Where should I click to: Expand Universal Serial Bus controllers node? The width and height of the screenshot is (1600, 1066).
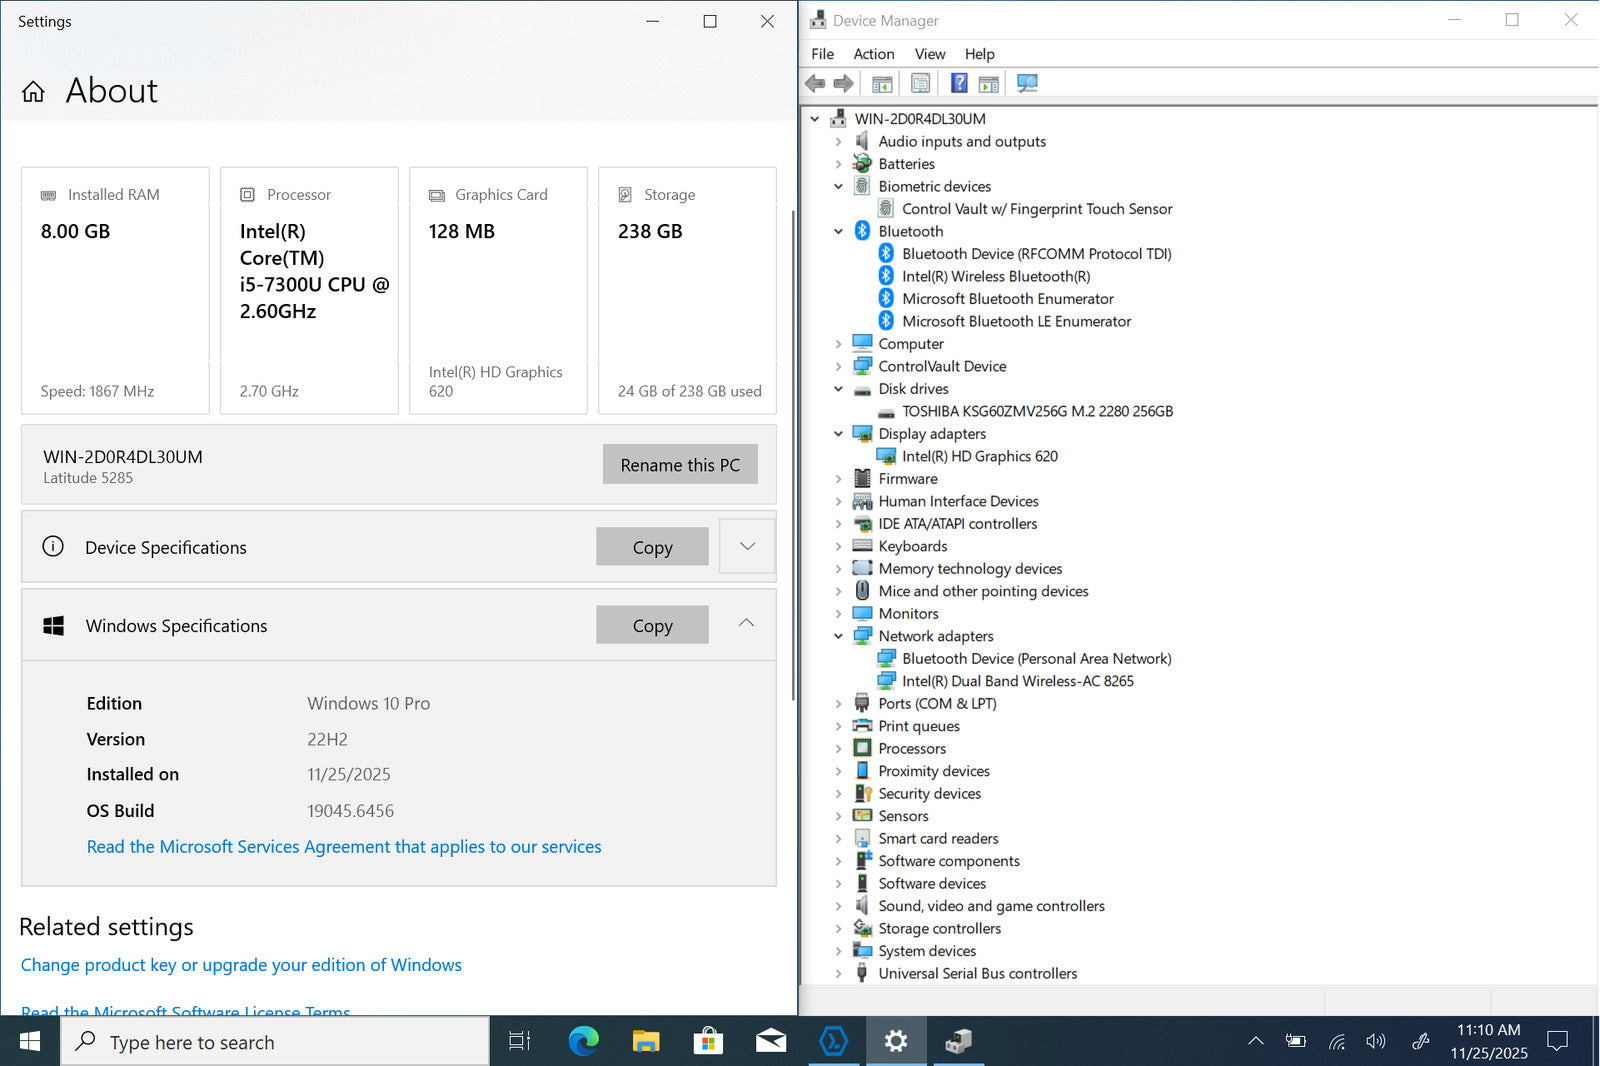[x=838, y=974]
